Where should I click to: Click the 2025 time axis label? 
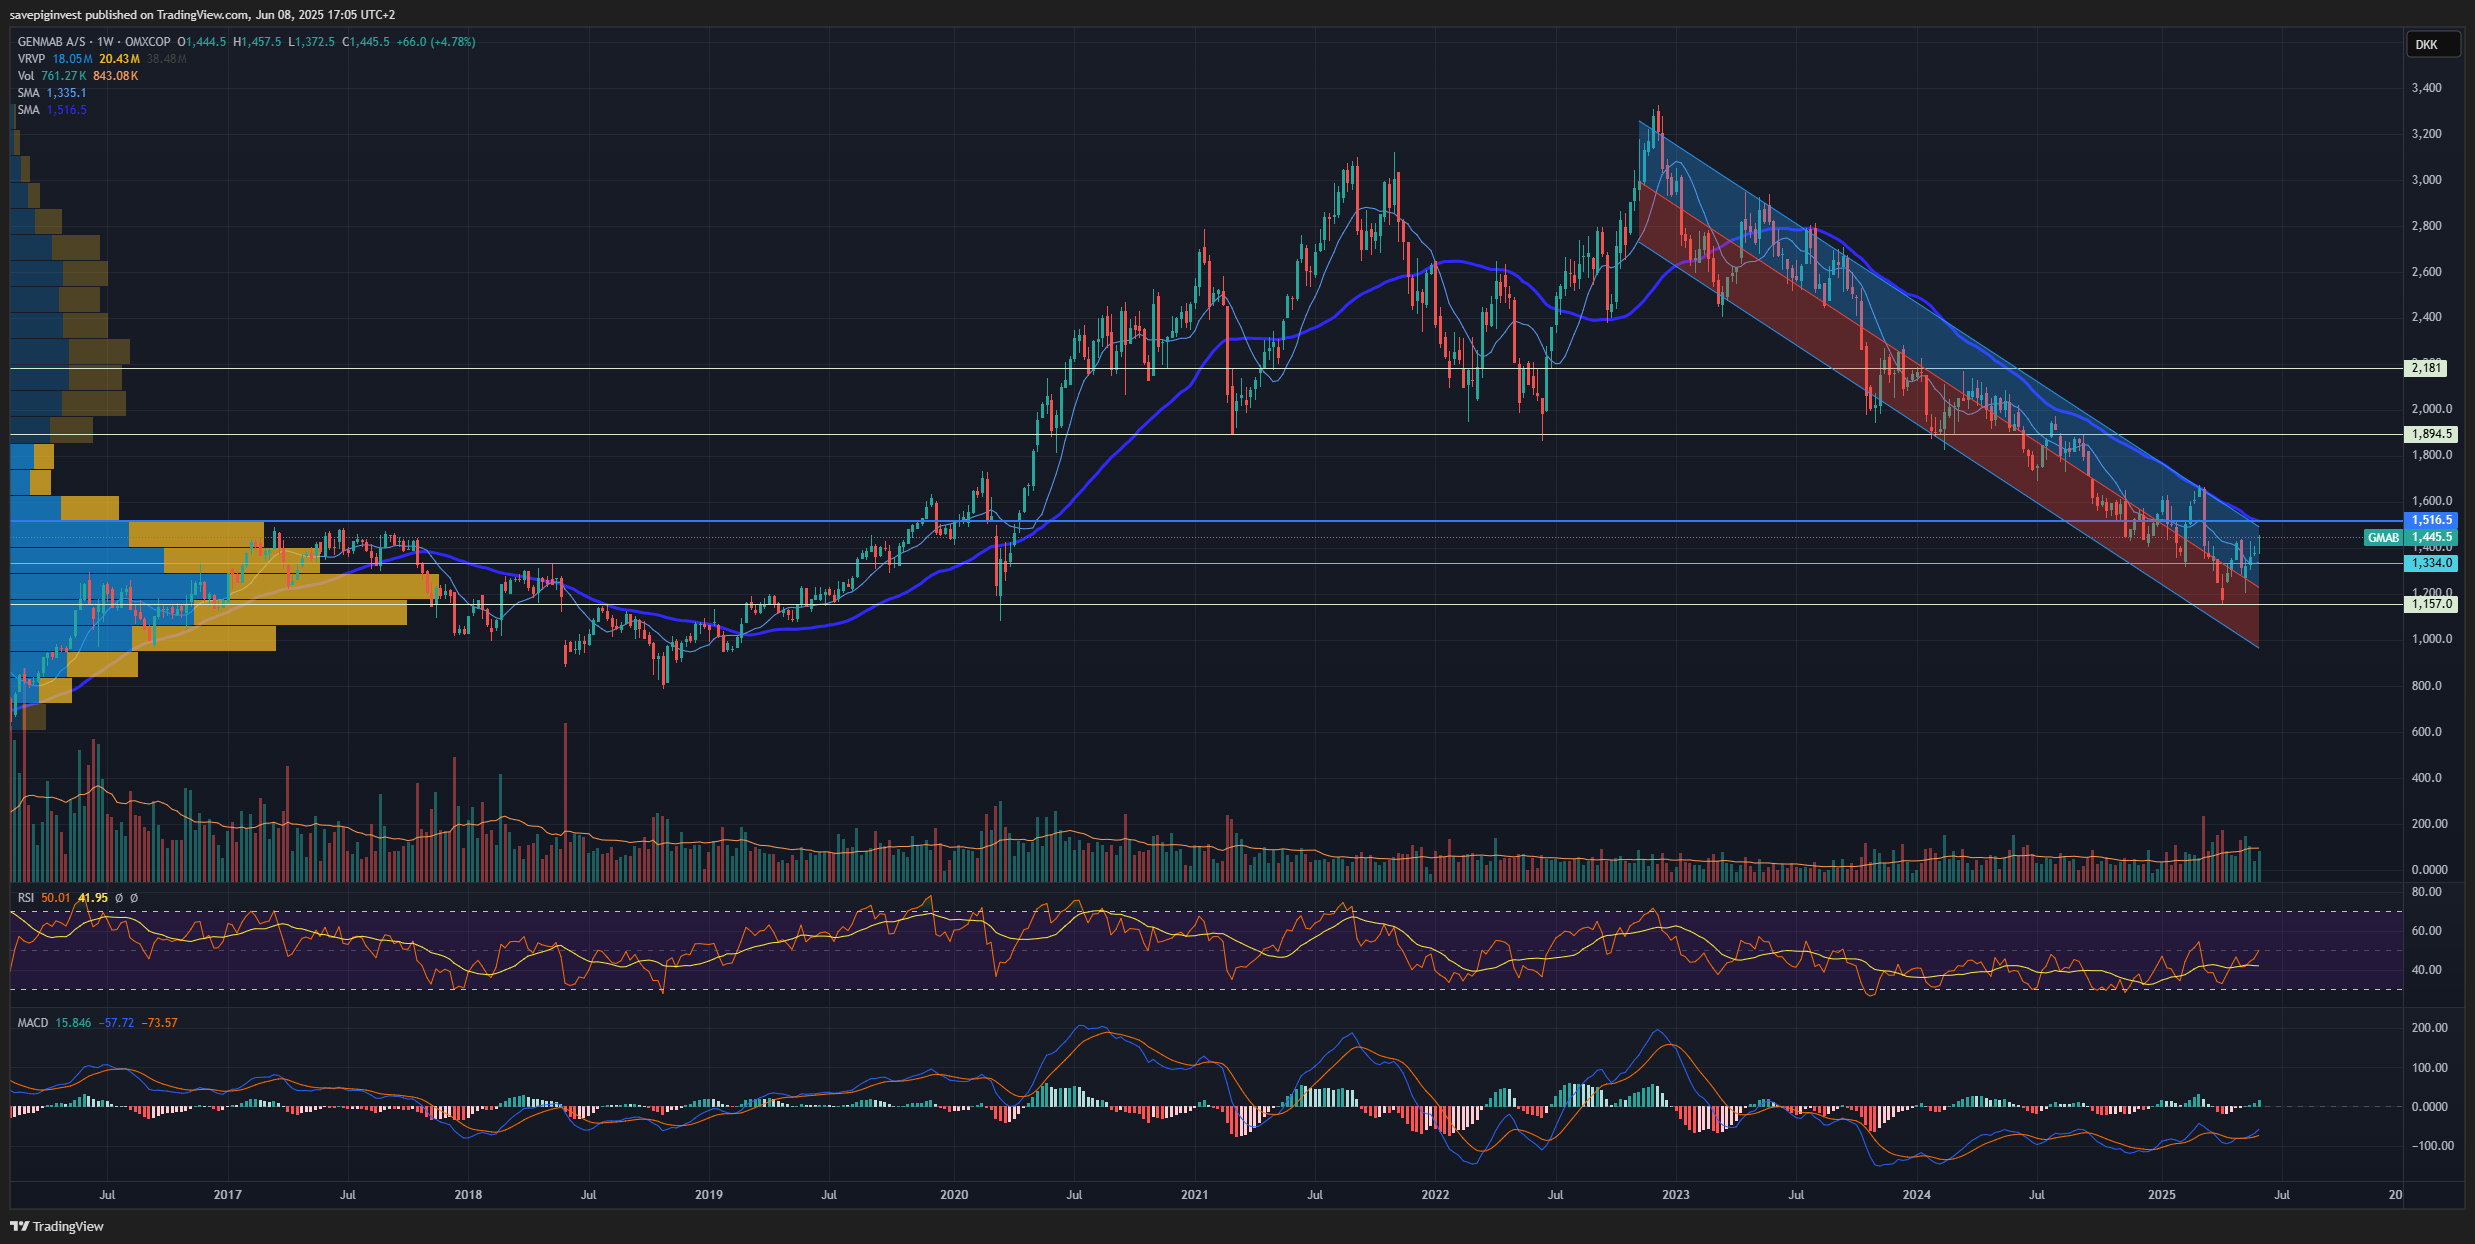(x=2162, y=1195)
